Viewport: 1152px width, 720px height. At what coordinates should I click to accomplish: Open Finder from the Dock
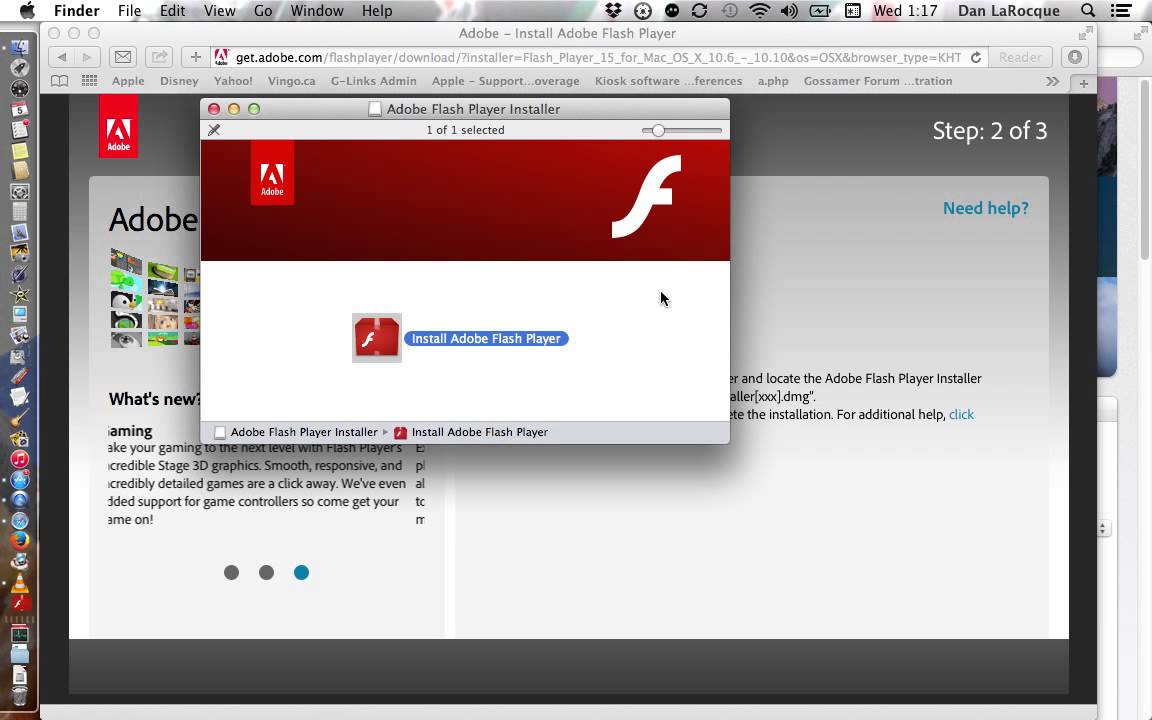point(20,48)
